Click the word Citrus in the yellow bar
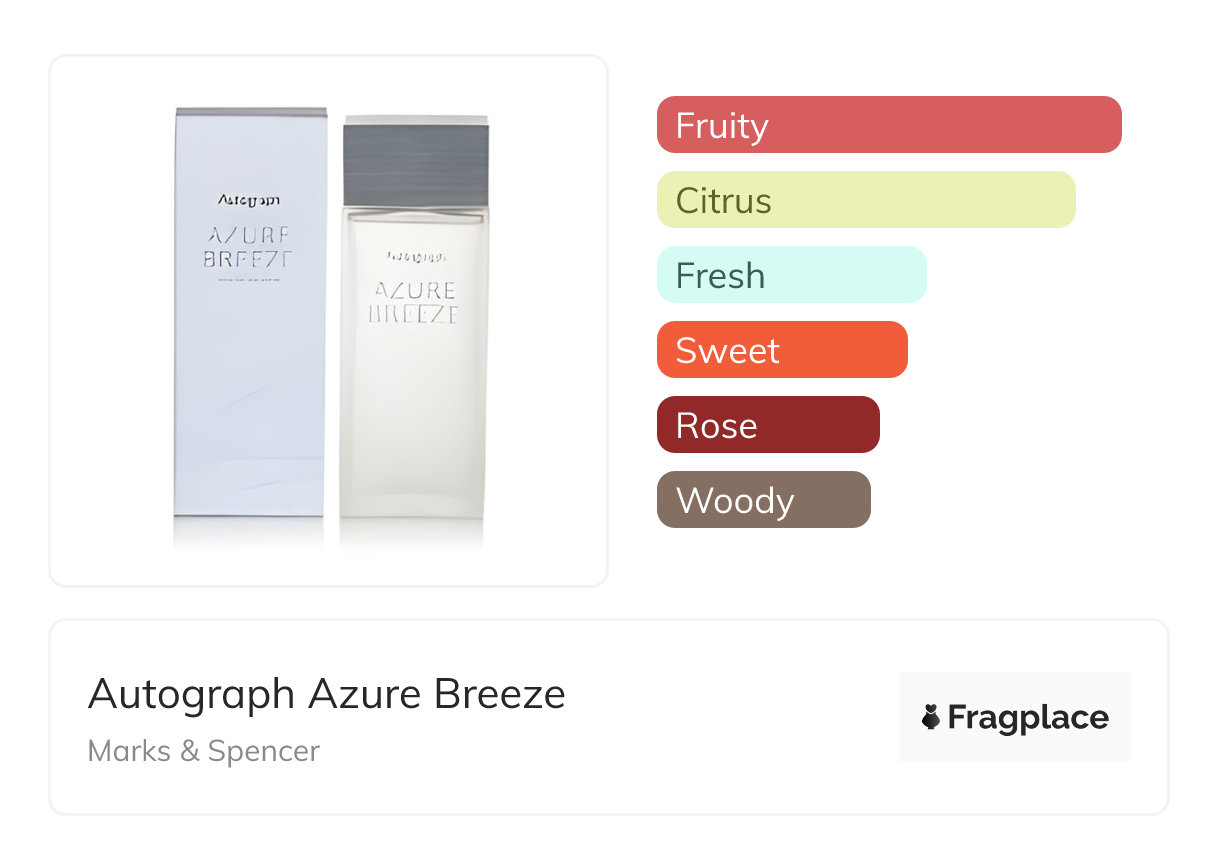Screen dimensions: 1218x864 coord(724,201)
